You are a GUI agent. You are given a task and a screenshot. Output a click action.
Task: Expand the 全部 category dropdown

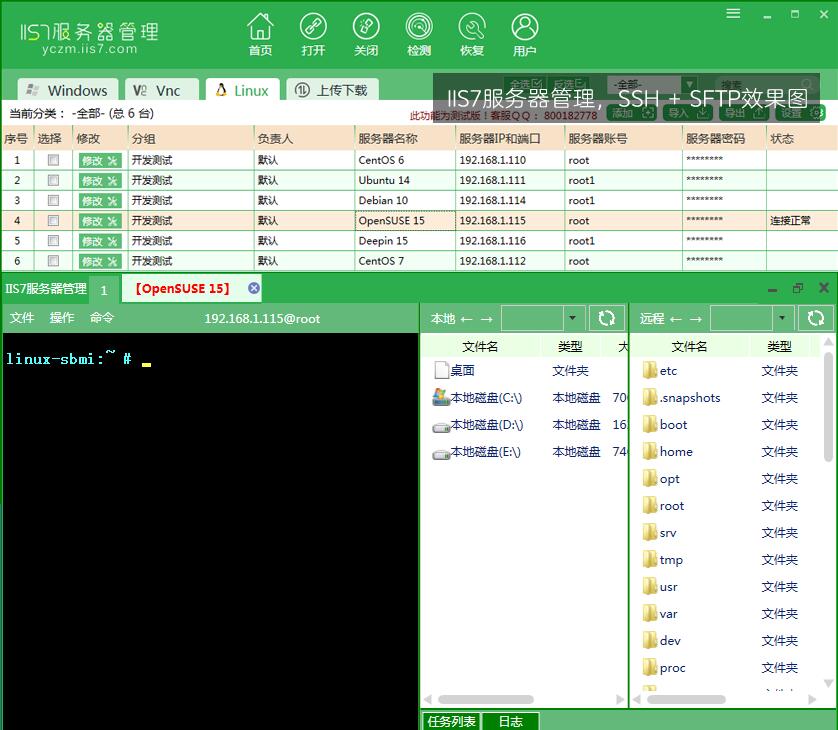(688, 85)
